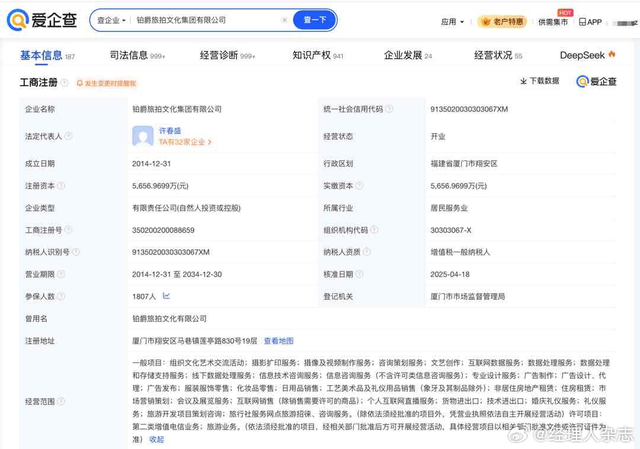Image resolution: width=640 pixels, height=449 pixels.
Task: Open the 老户特惠 promotion badge
Action: (502, 22)
